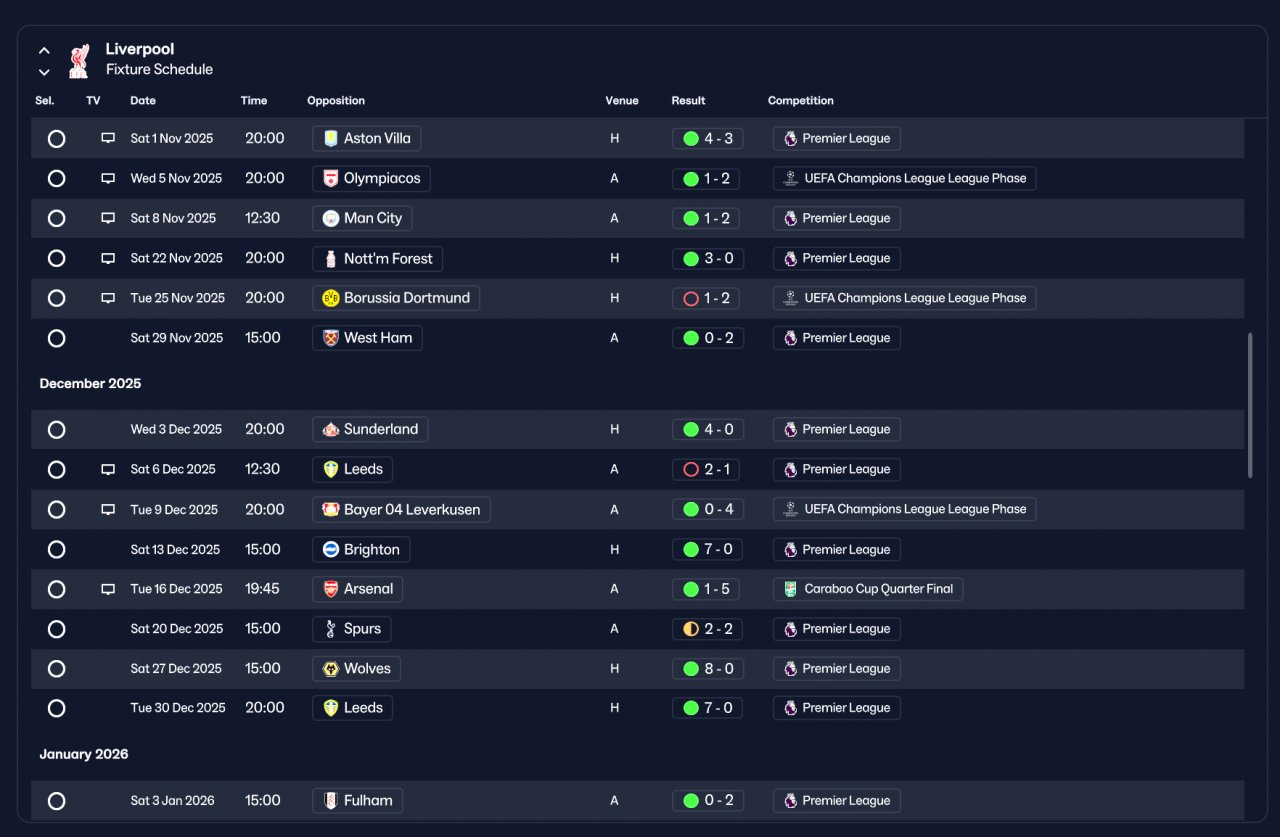Click the vertical scrollbar thumb
This screenshot has height=837, width=1280.
coord(1250,406)
